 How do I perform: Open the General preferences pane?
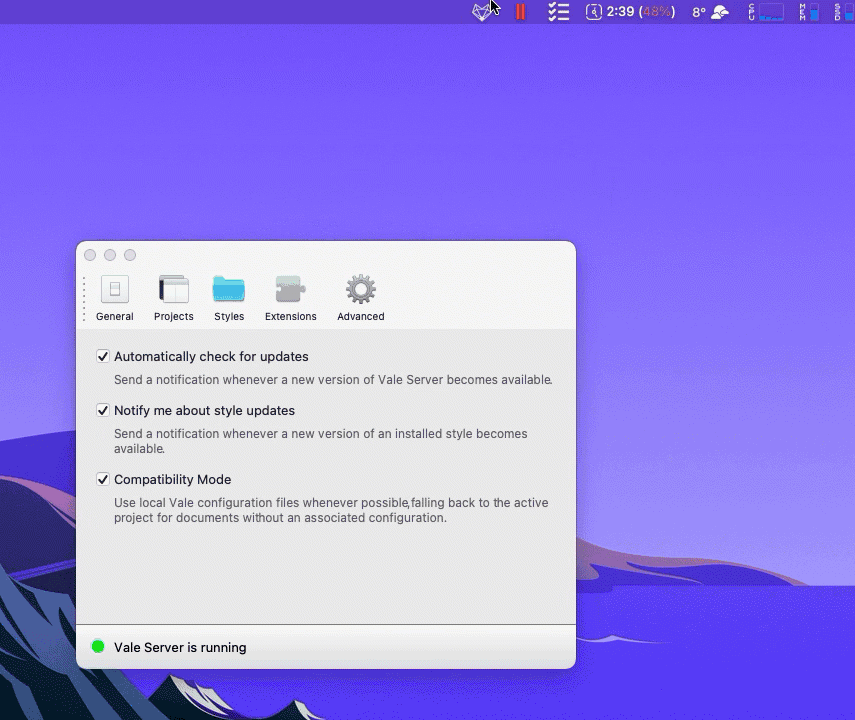115,298
